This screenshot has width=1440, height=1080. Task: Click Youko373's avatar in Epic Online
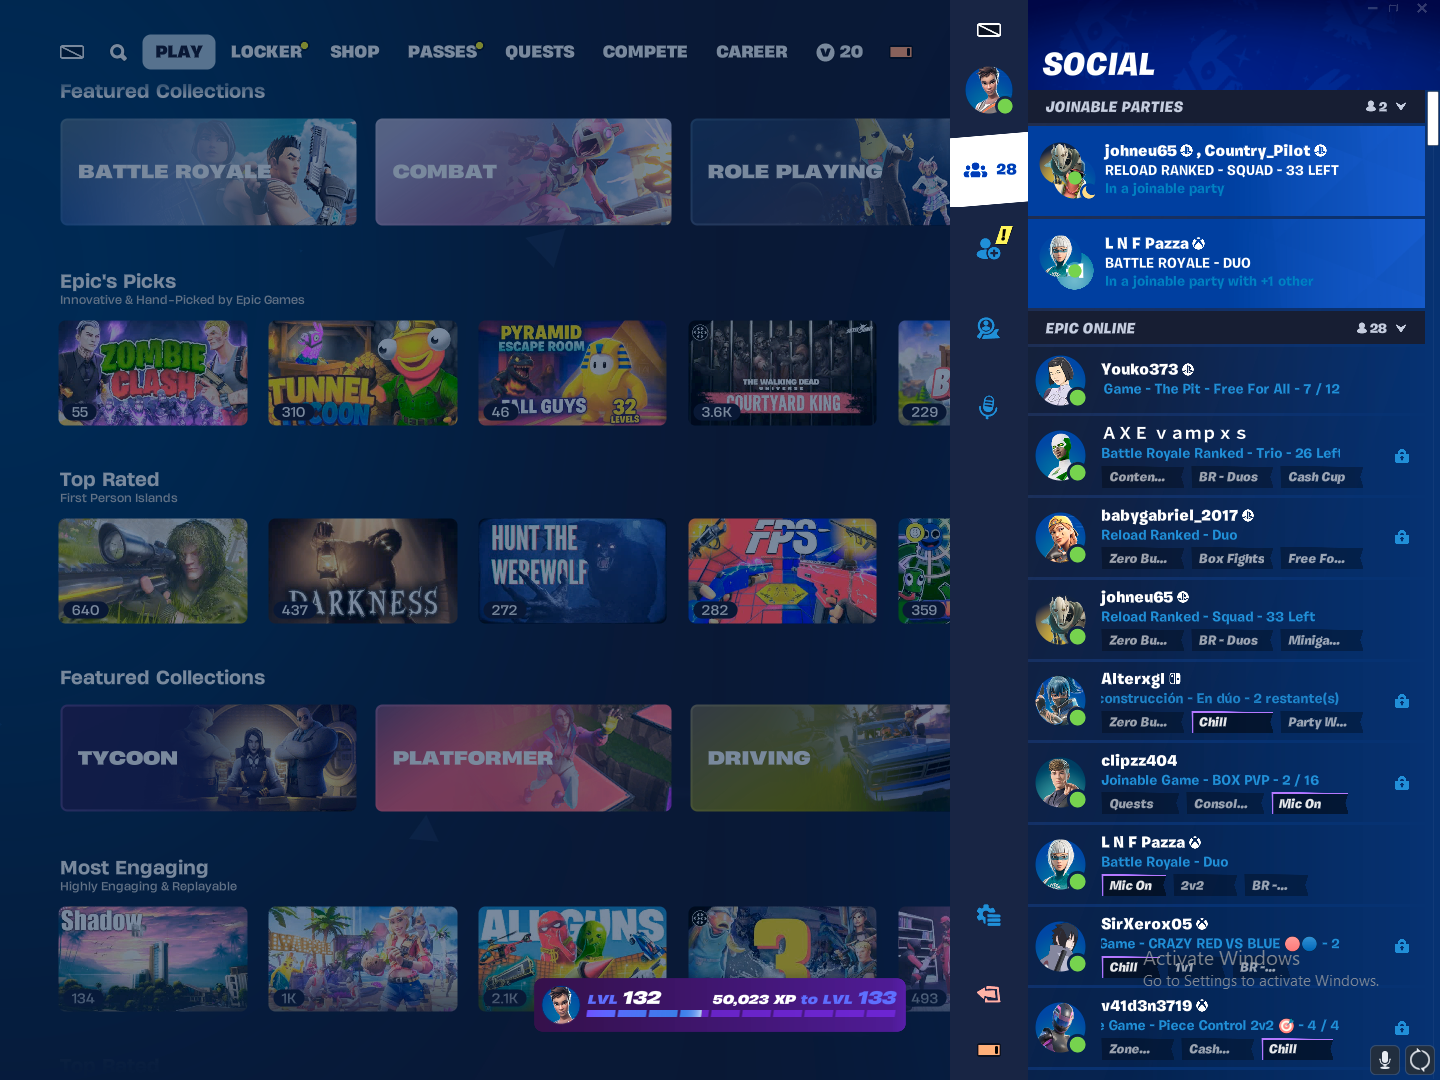tap(1061, 380)
